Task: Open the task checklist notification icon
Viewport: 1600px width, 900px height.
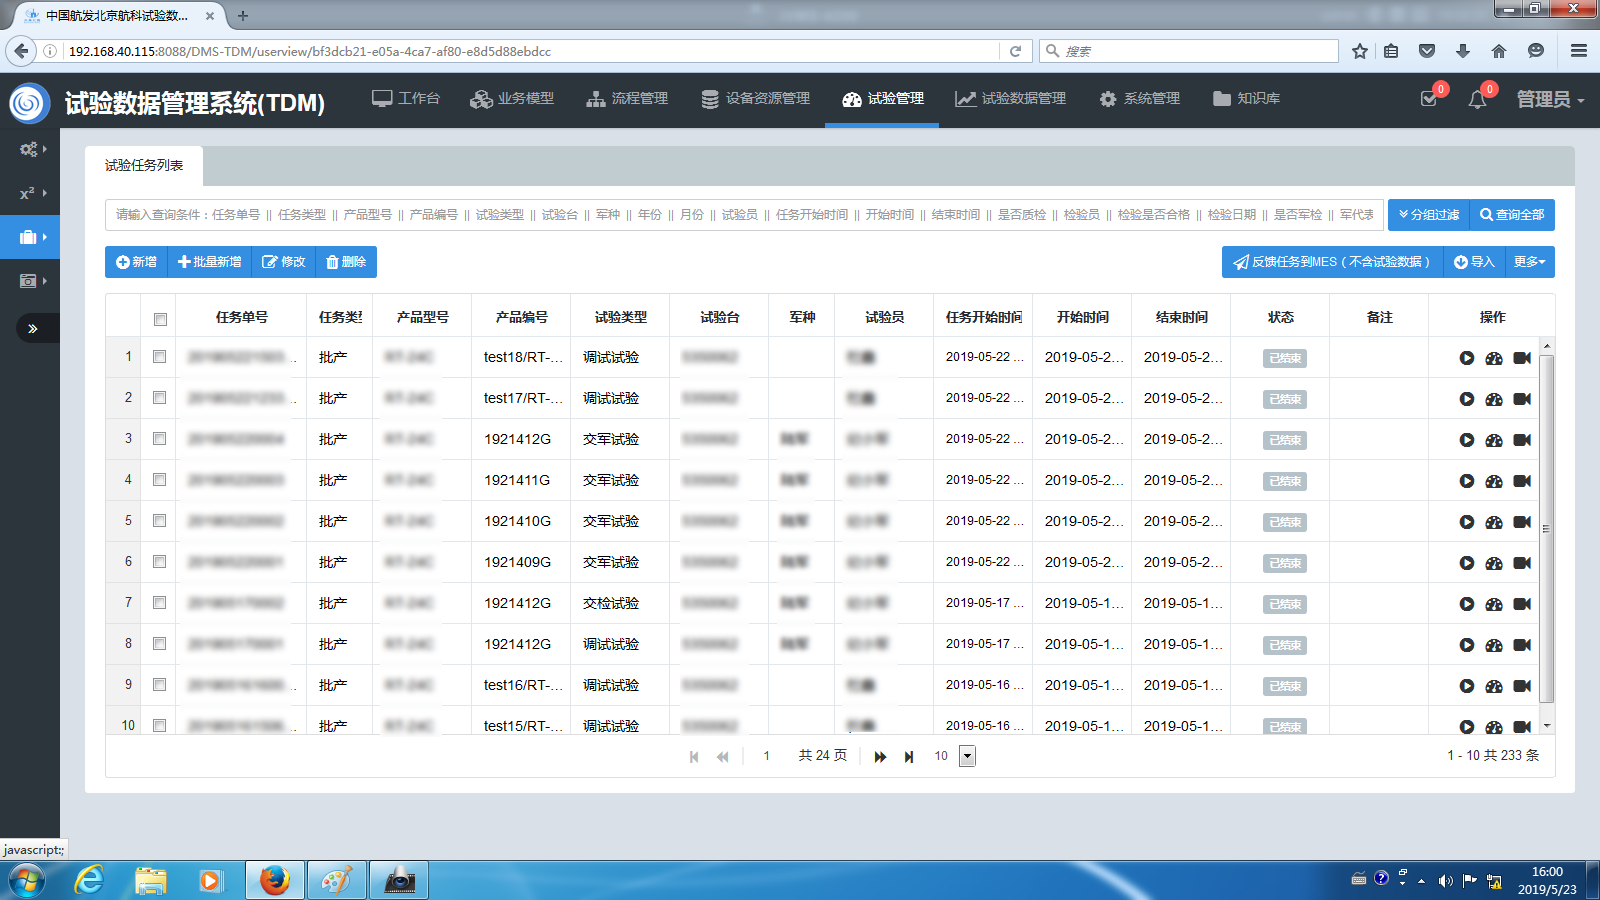Action: tap(1429, 99)
